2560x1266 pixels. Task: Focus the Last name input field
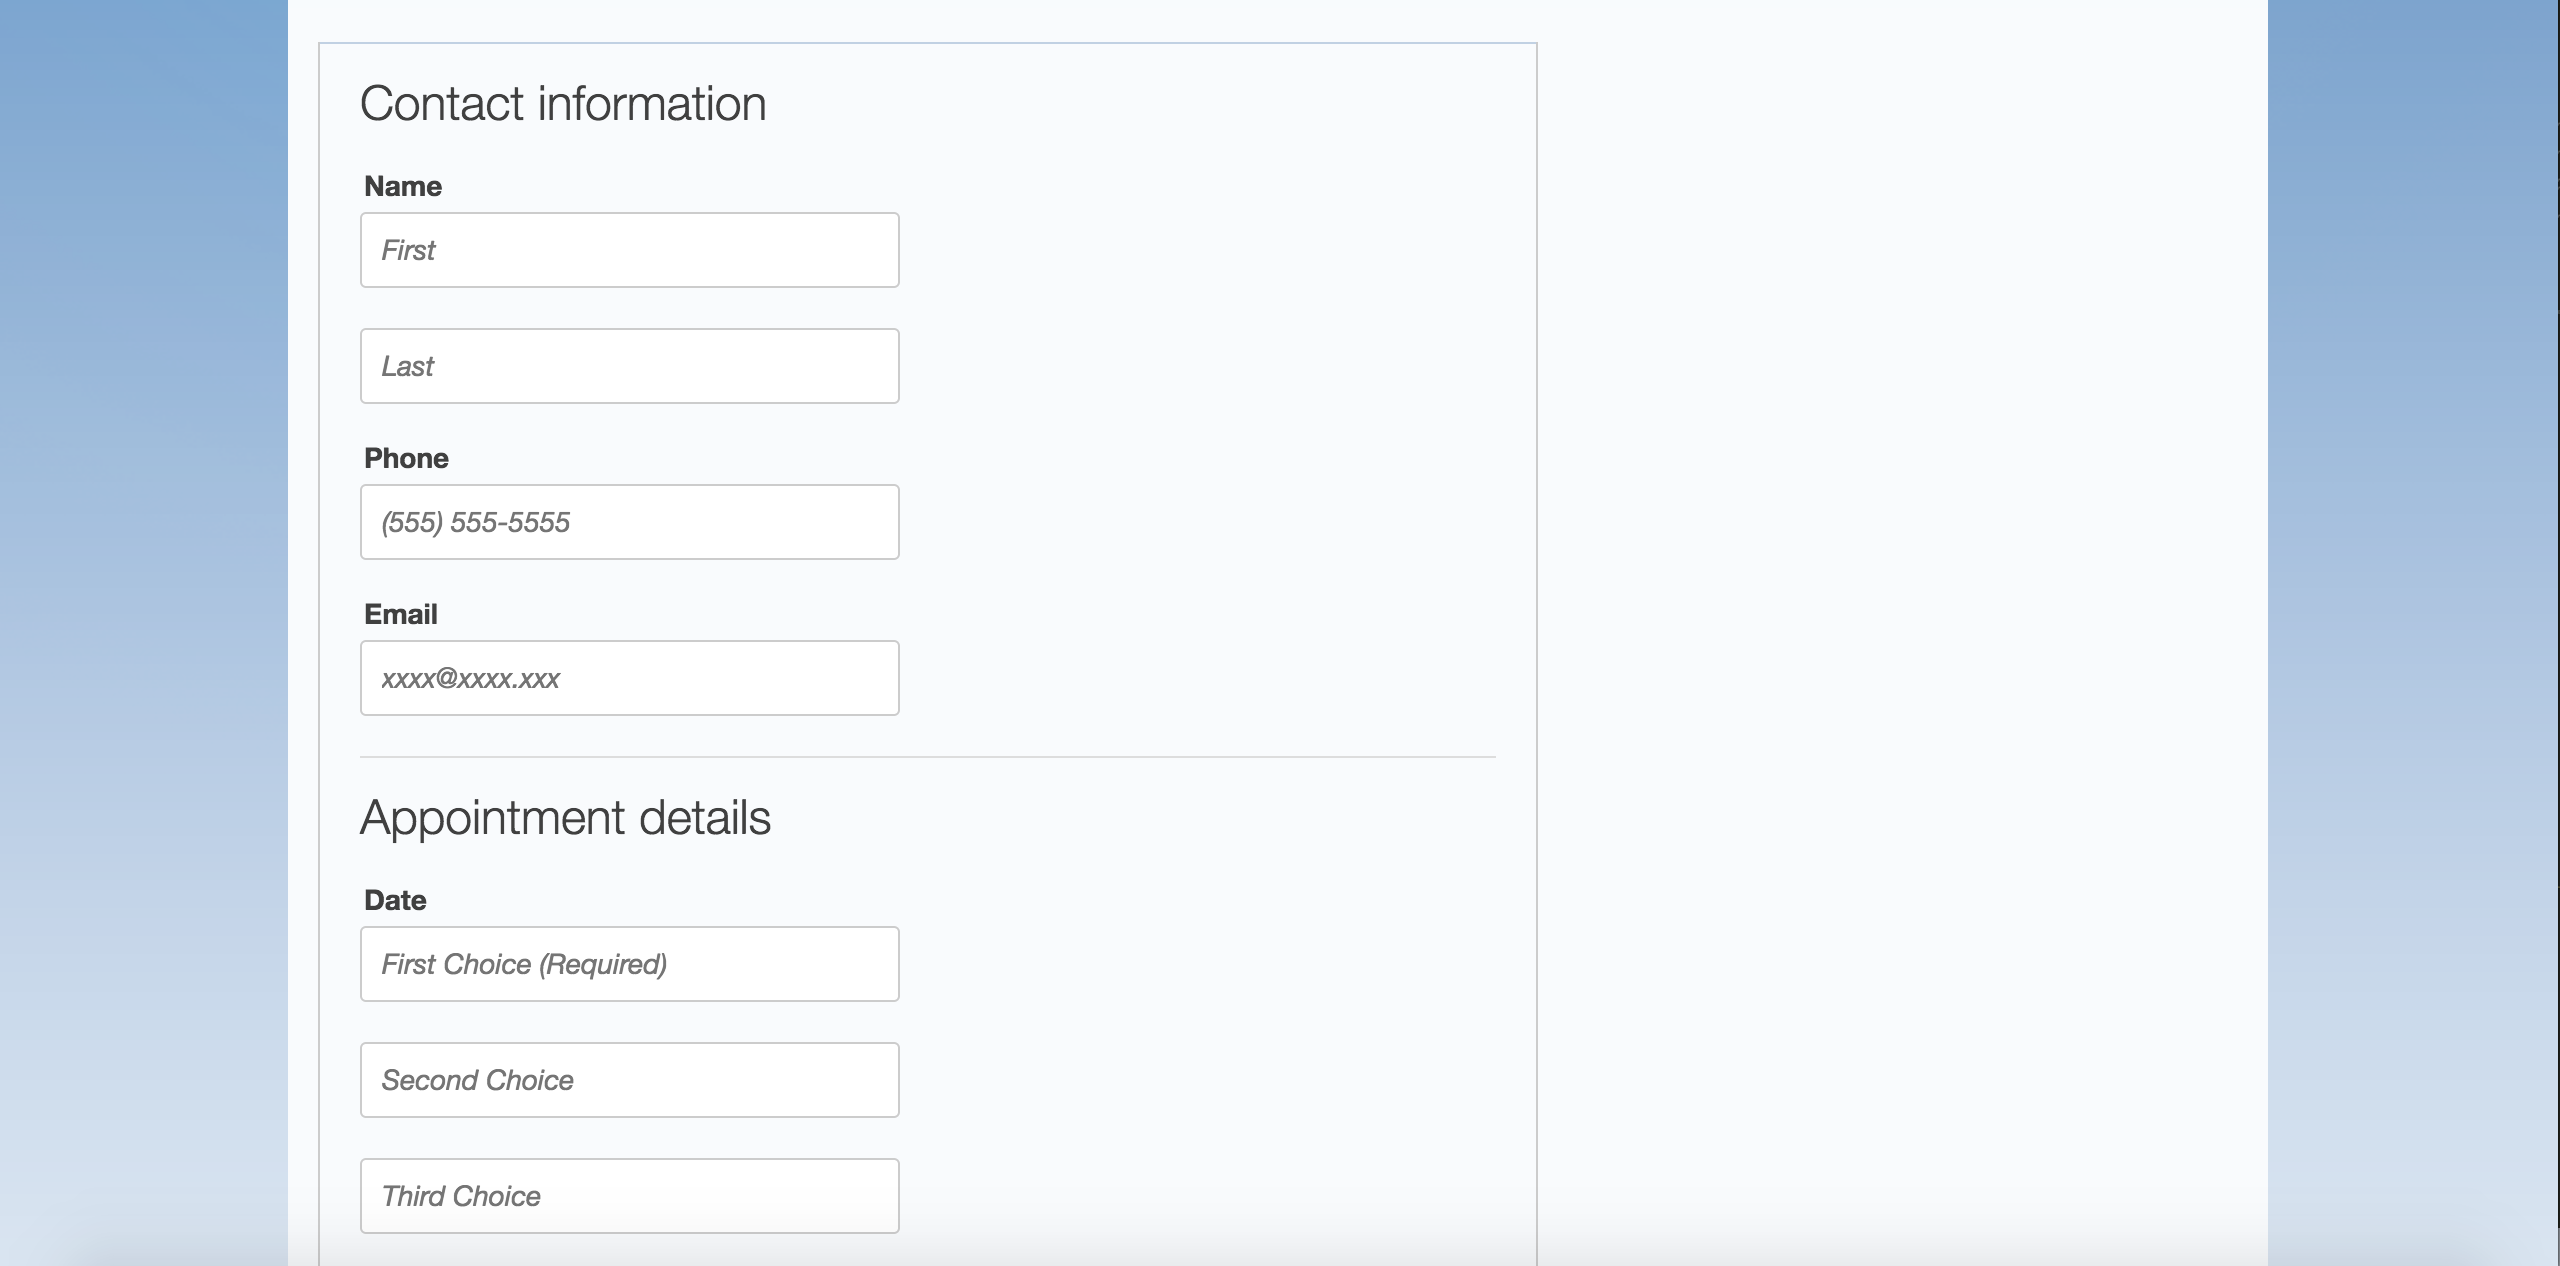click(x=630, y=366)
